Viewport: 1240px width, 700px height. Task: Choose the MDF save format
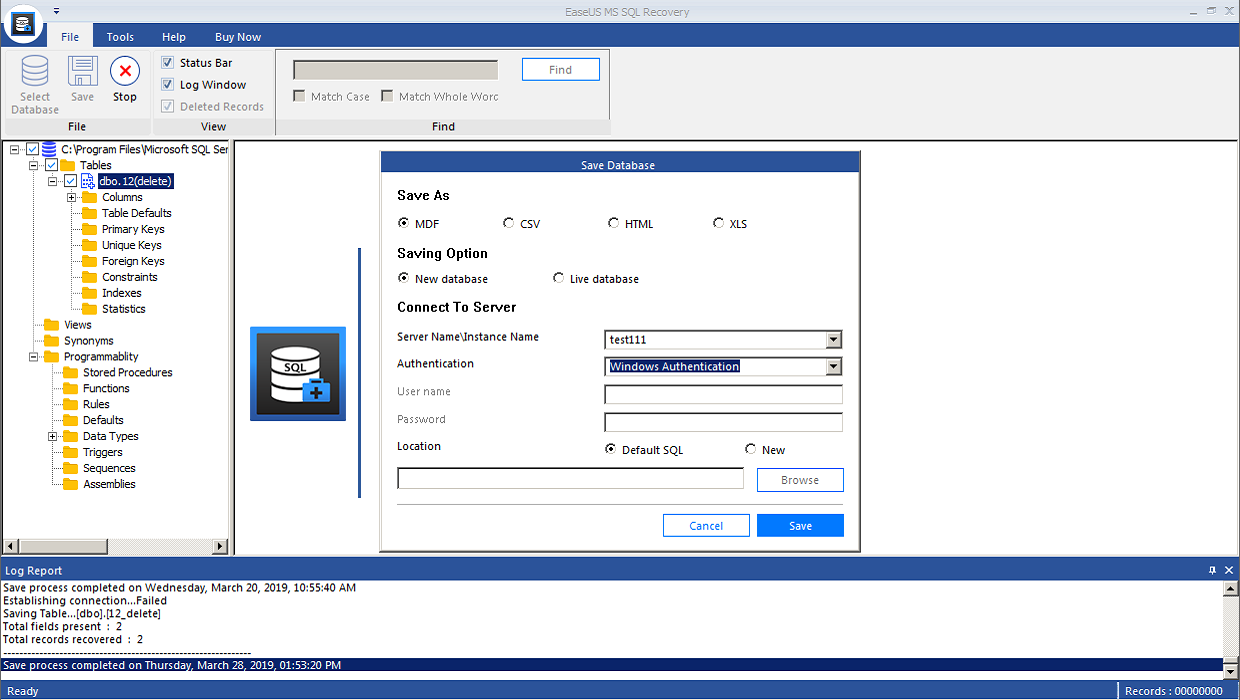(x=403, y=223)
